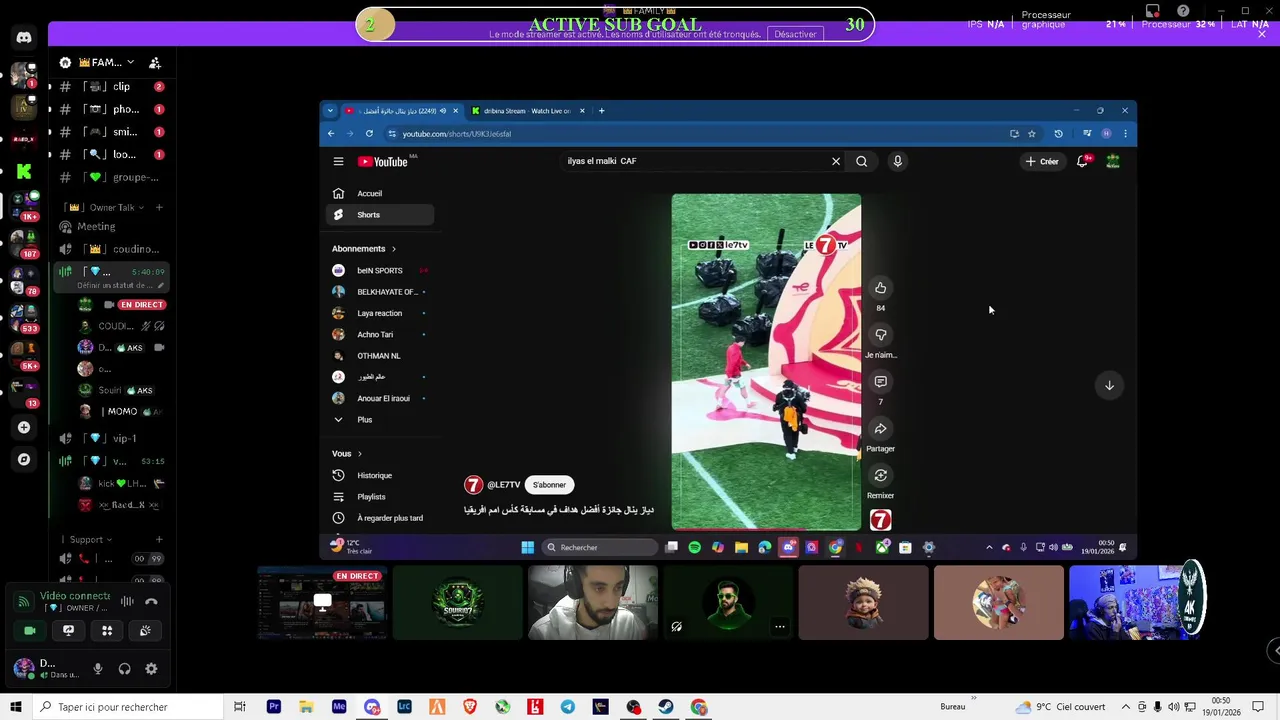Select the EN DIRECT stream thumbnail
This screenshot has height=720, width=1280.
coord(322,602)
